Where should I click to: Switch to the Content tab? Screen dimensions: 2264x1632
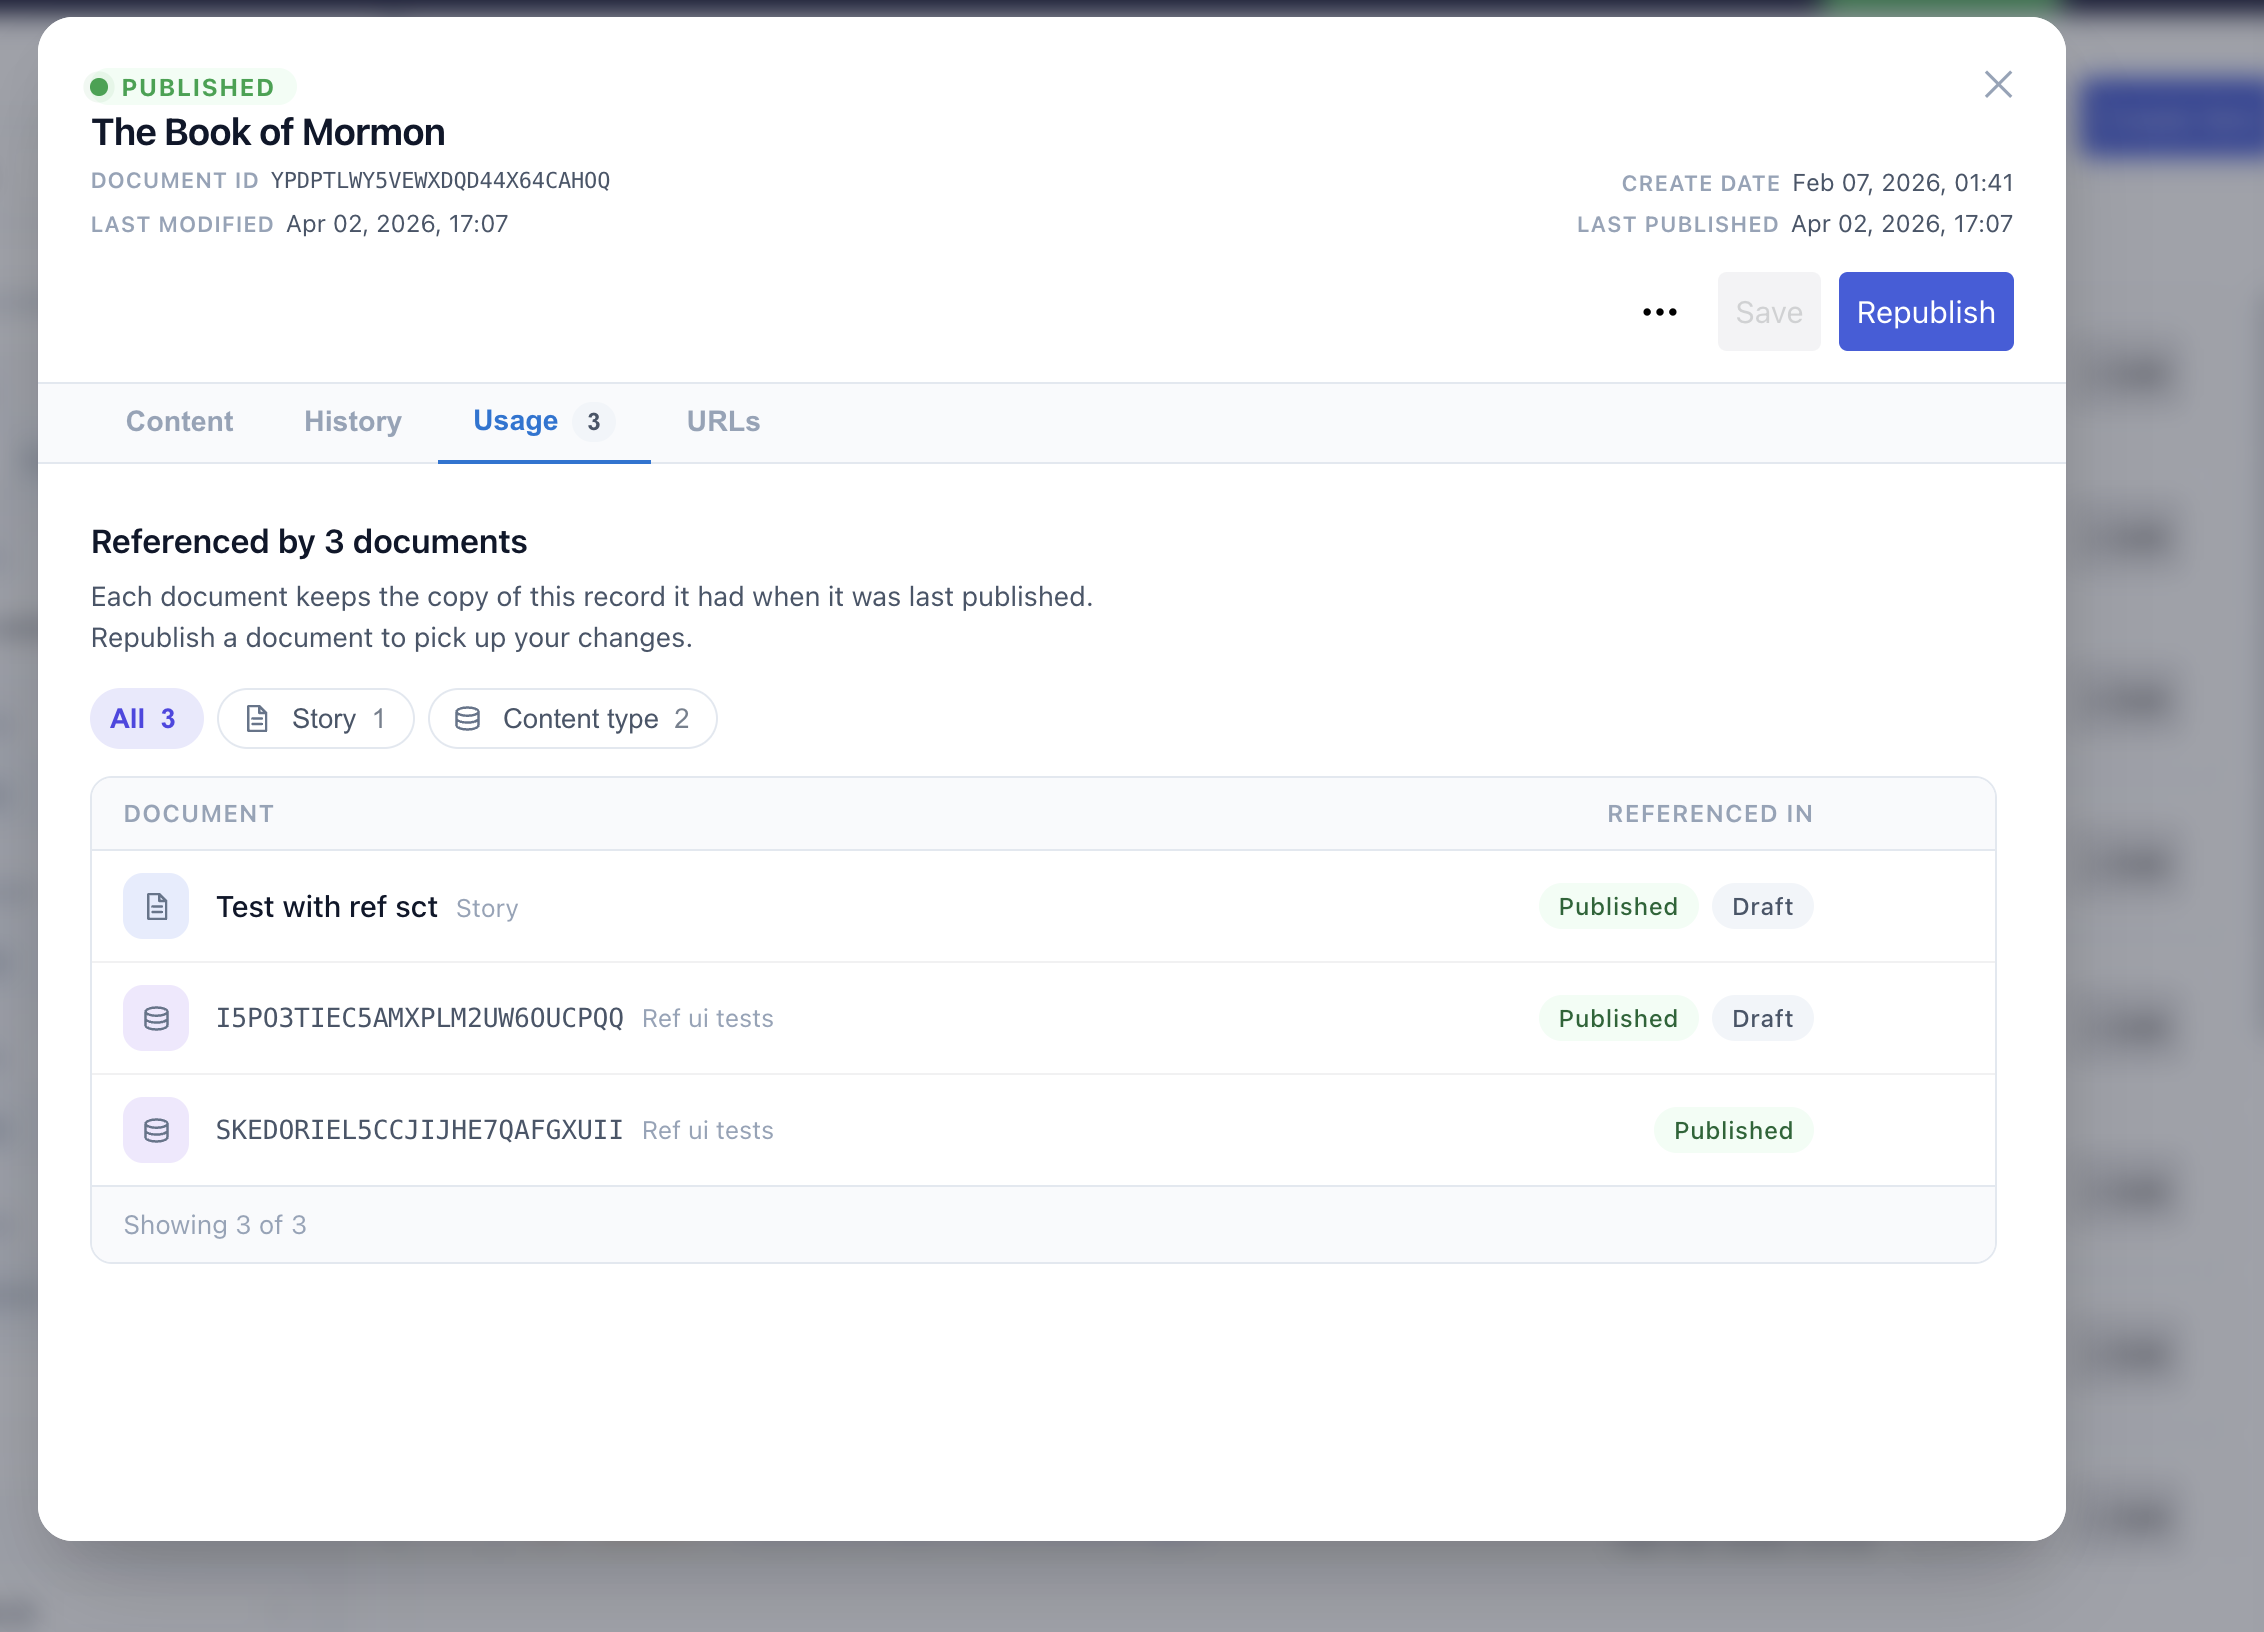click(179, 421)
